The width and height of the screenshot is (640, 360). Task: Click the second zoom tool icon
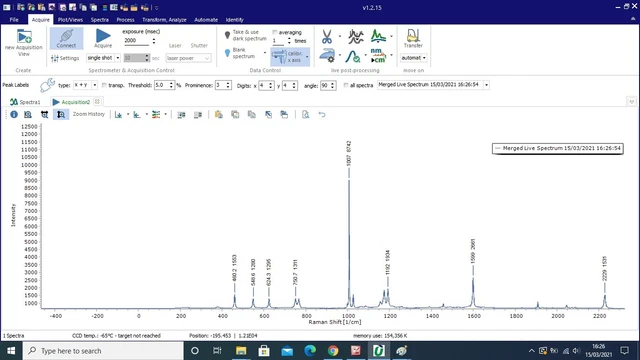click(x=44, y=115)
